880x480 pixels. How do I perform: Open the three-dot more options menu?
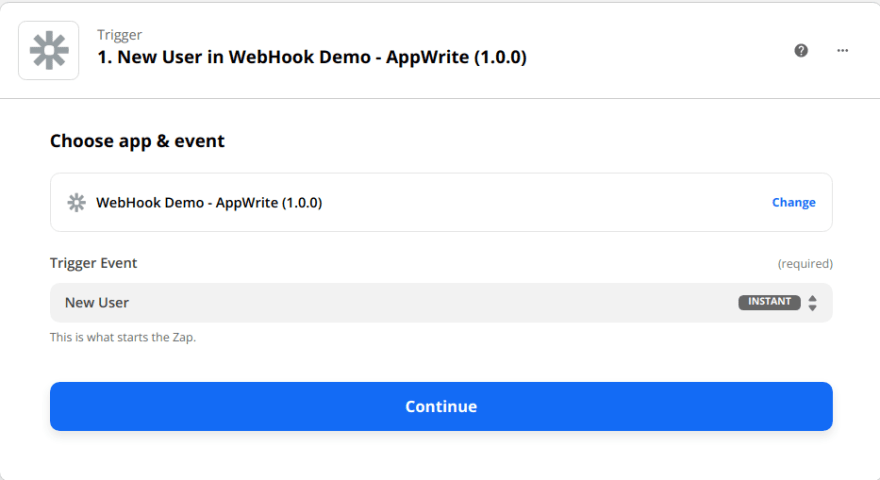tap(842, 51)
